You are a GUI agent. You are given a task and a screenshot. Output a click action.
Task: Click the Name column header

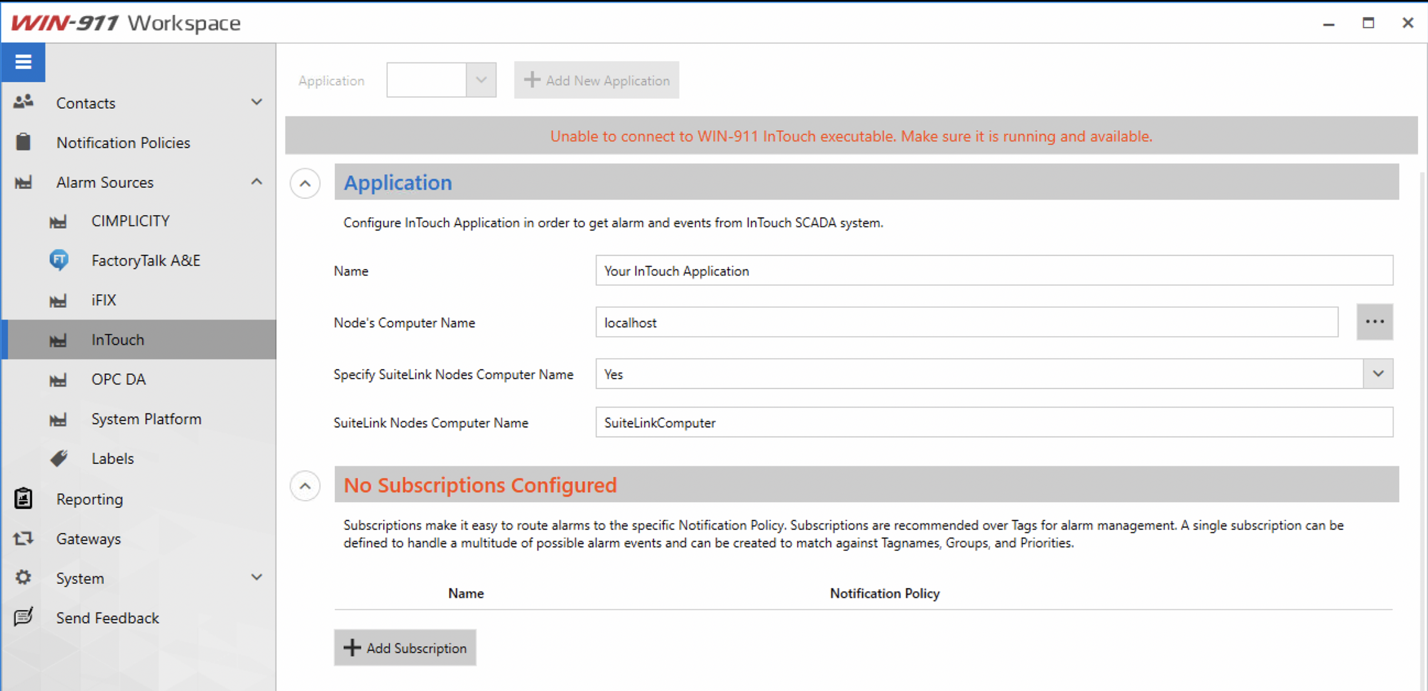(x=466, y=593)
